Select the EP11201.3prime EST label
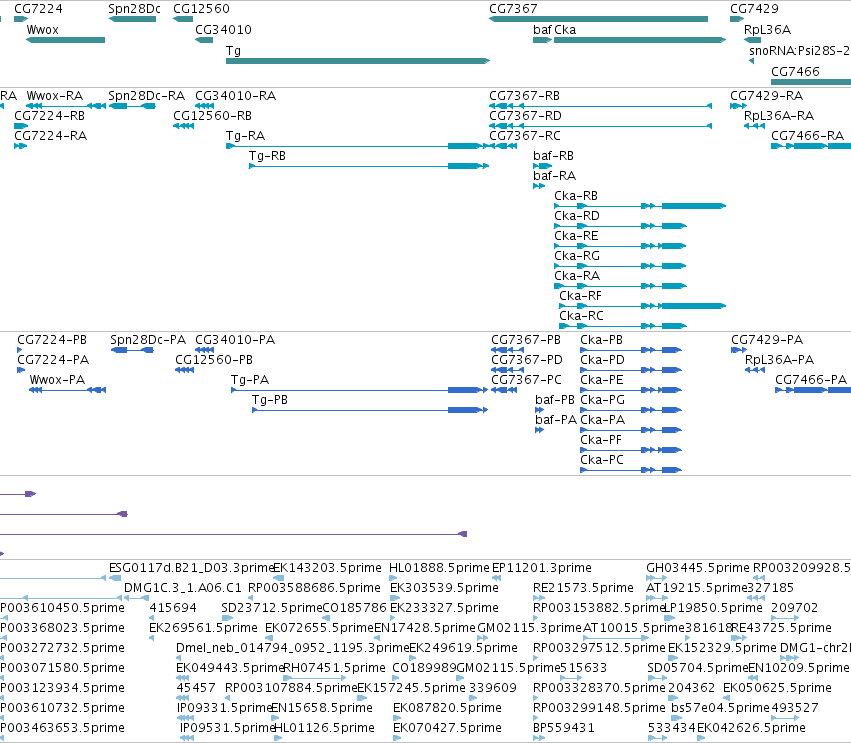851x743 pixels. click(x=542, y=568)
